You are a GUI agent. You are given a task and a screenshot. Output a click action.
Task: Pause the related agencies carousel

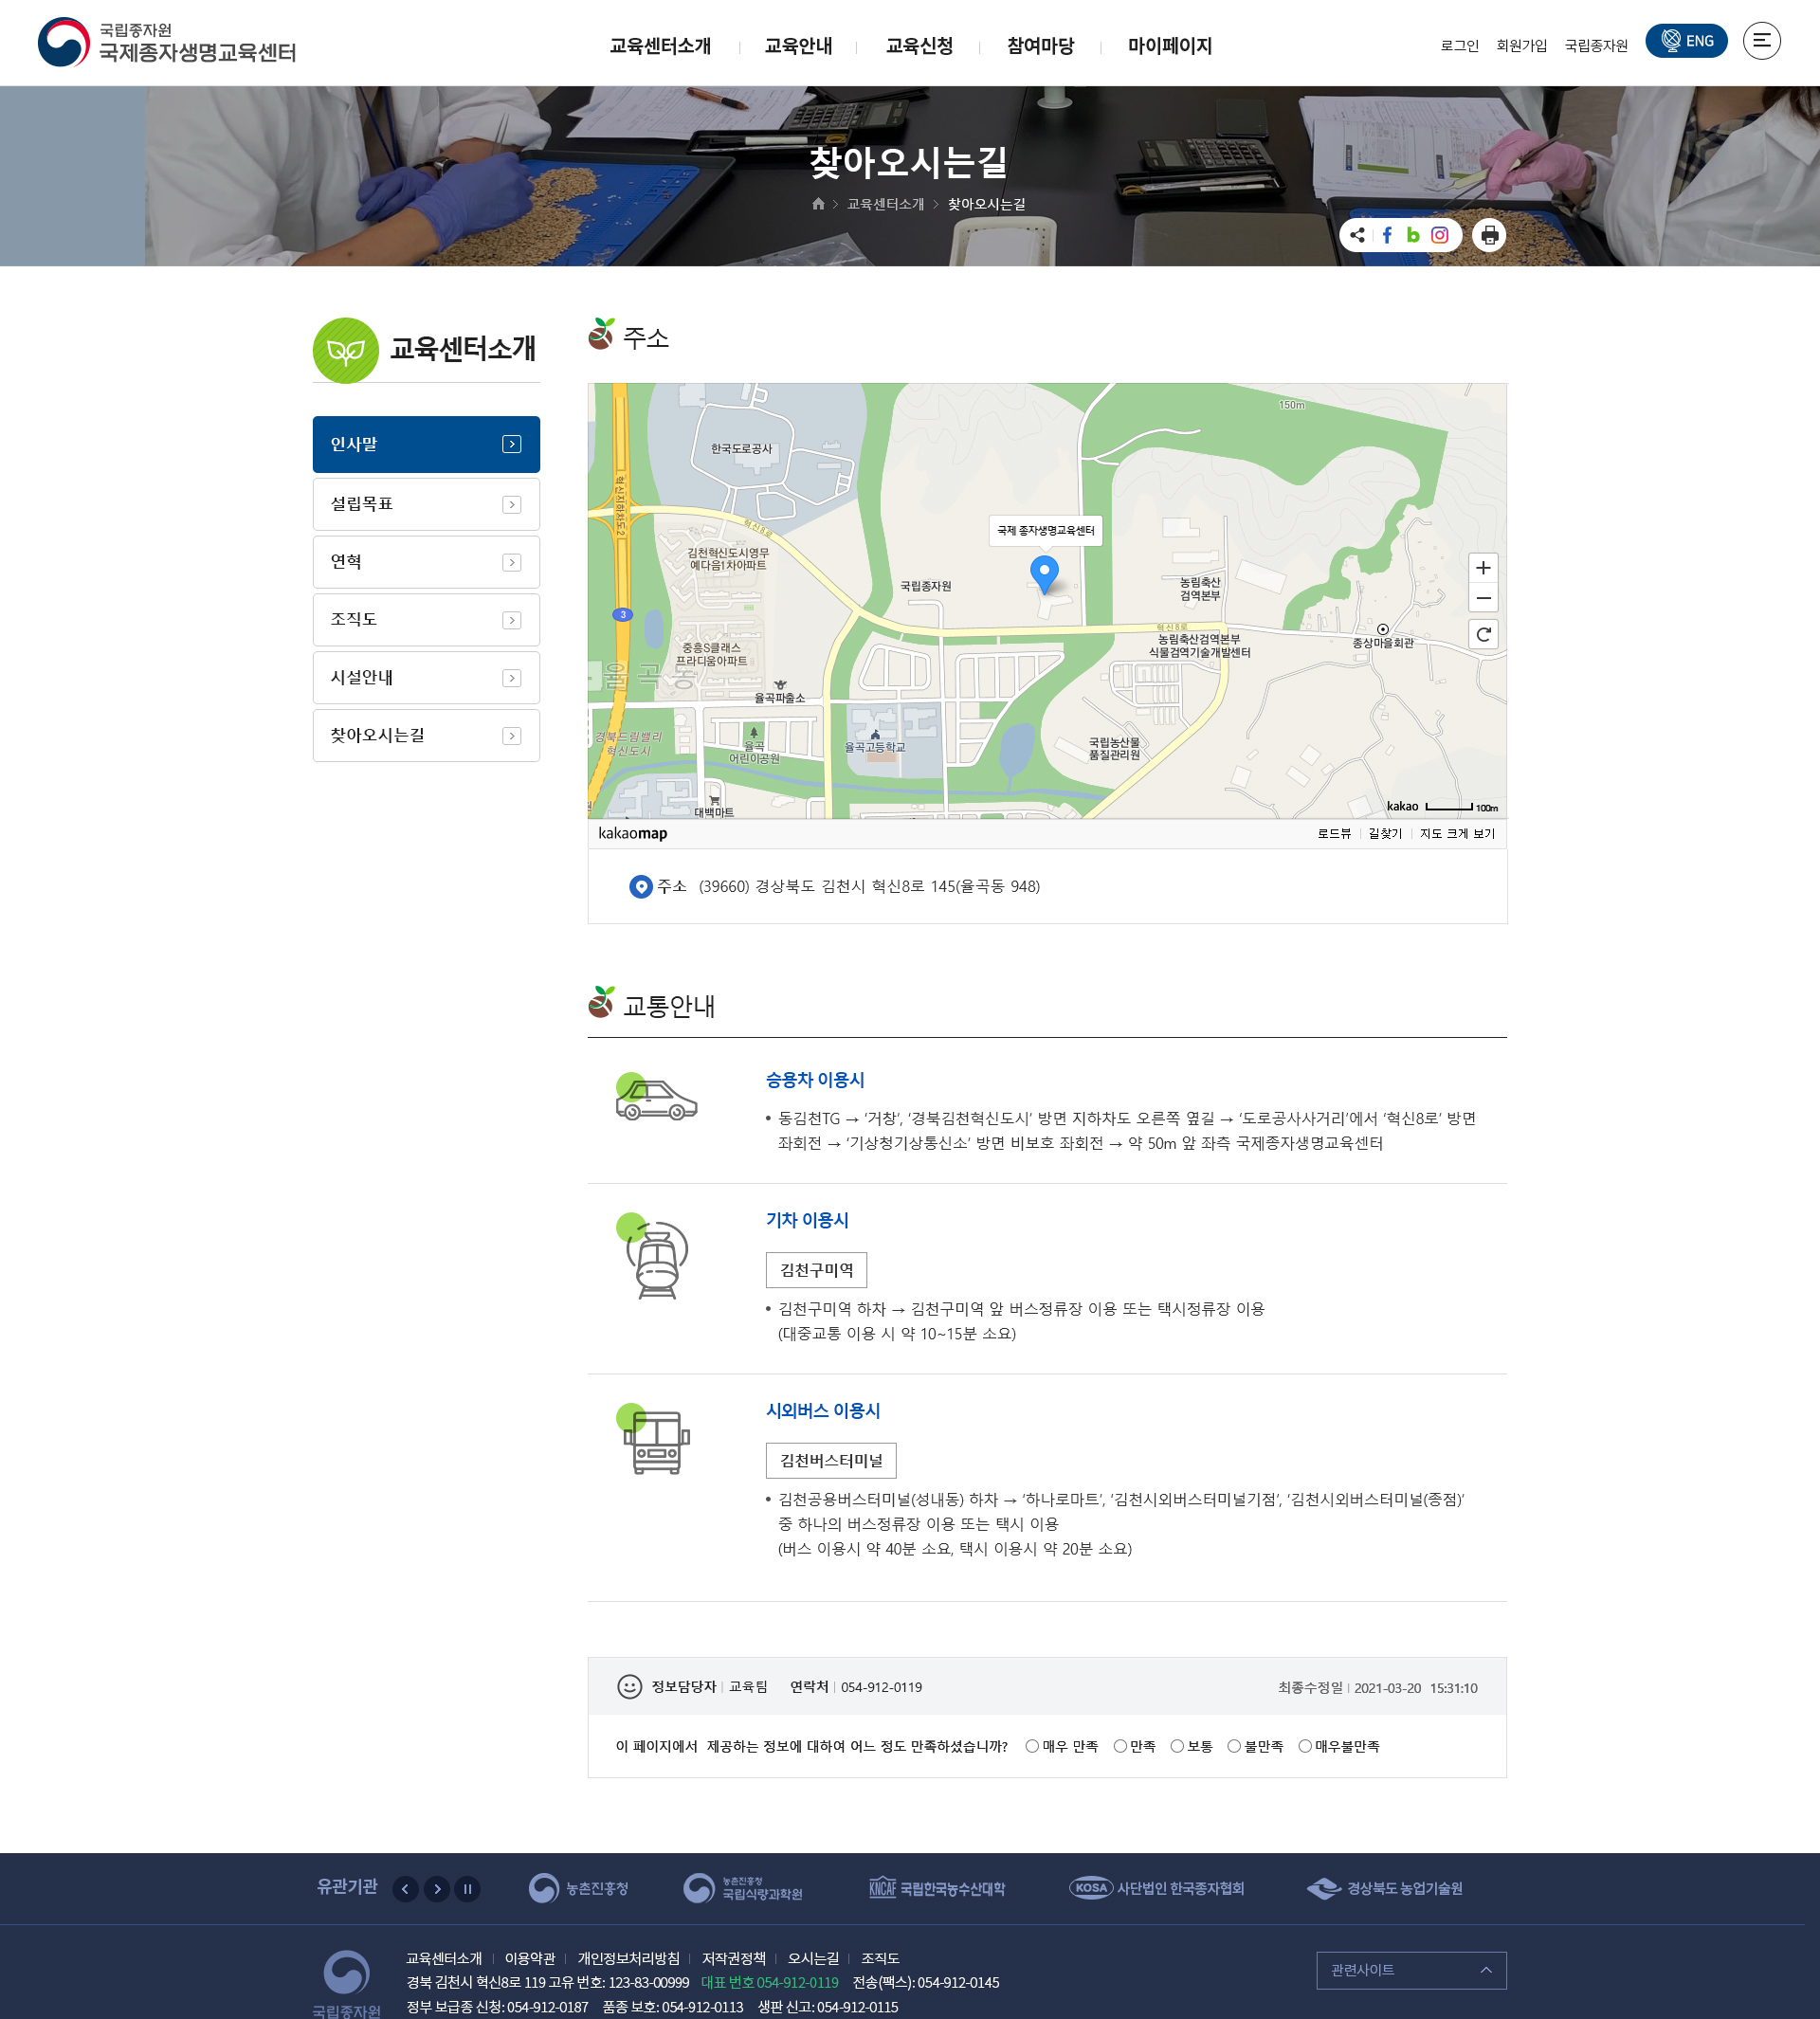(467, 1889)
